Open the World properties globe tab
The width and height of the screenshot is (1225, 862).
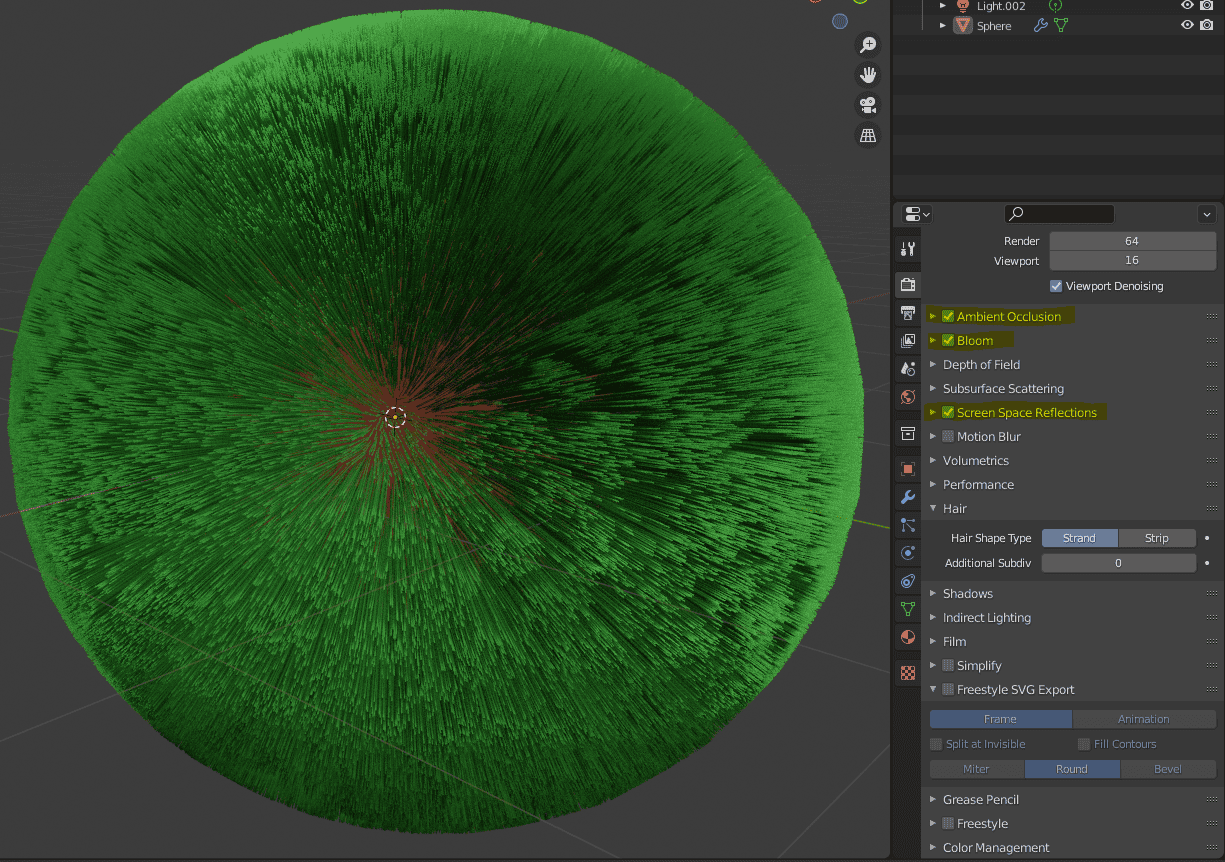(x=908, y=397)
